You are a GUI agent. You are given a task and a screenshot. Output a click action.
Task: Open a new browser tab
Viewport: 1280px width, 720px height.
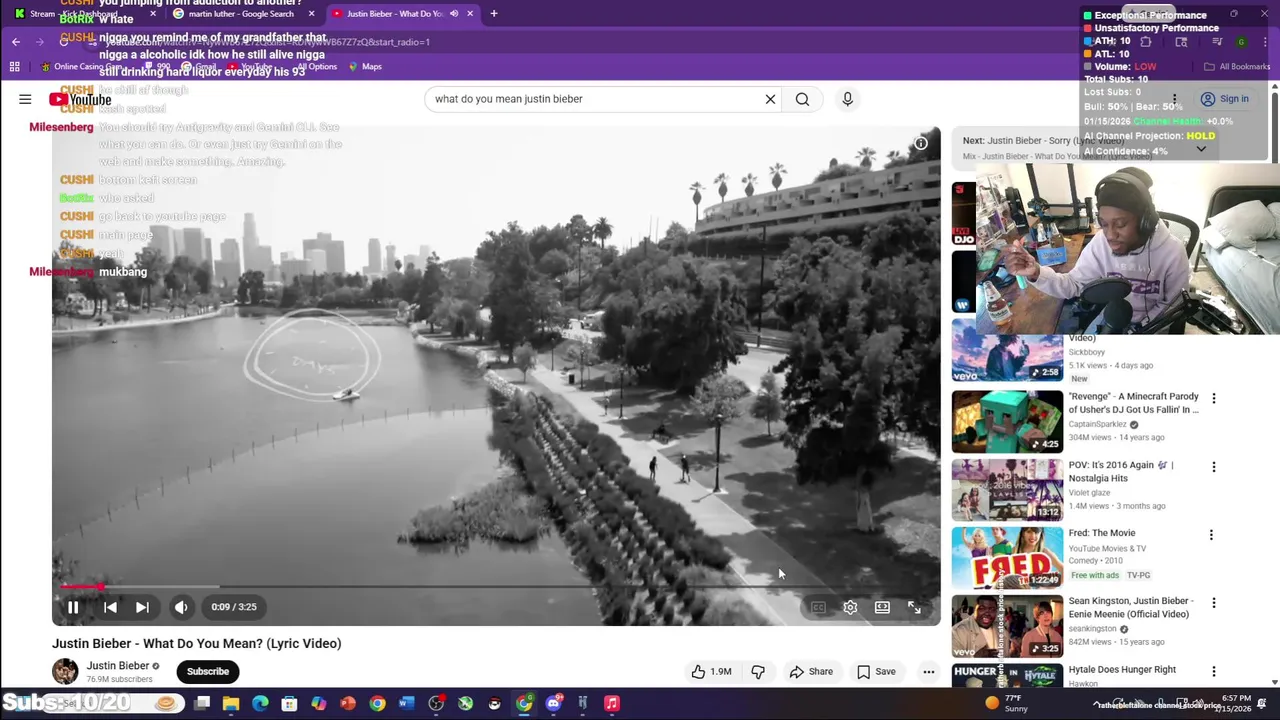click(x=494, y=14)
